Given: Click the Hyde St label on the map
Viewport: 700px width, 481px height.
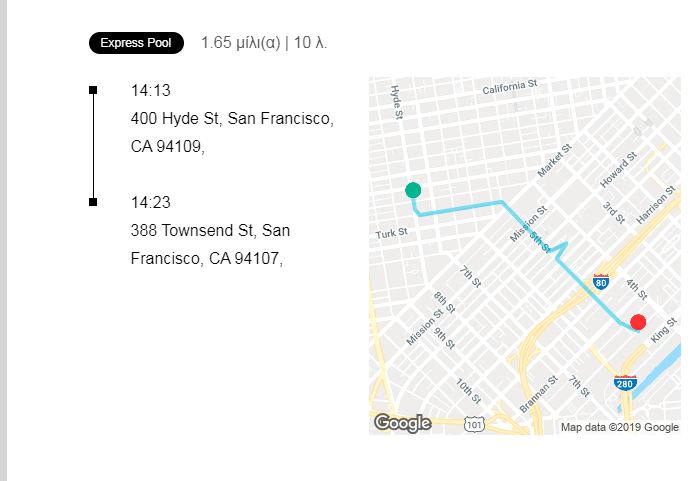Looking at the screenshot, I should click(x=396, y=102).
